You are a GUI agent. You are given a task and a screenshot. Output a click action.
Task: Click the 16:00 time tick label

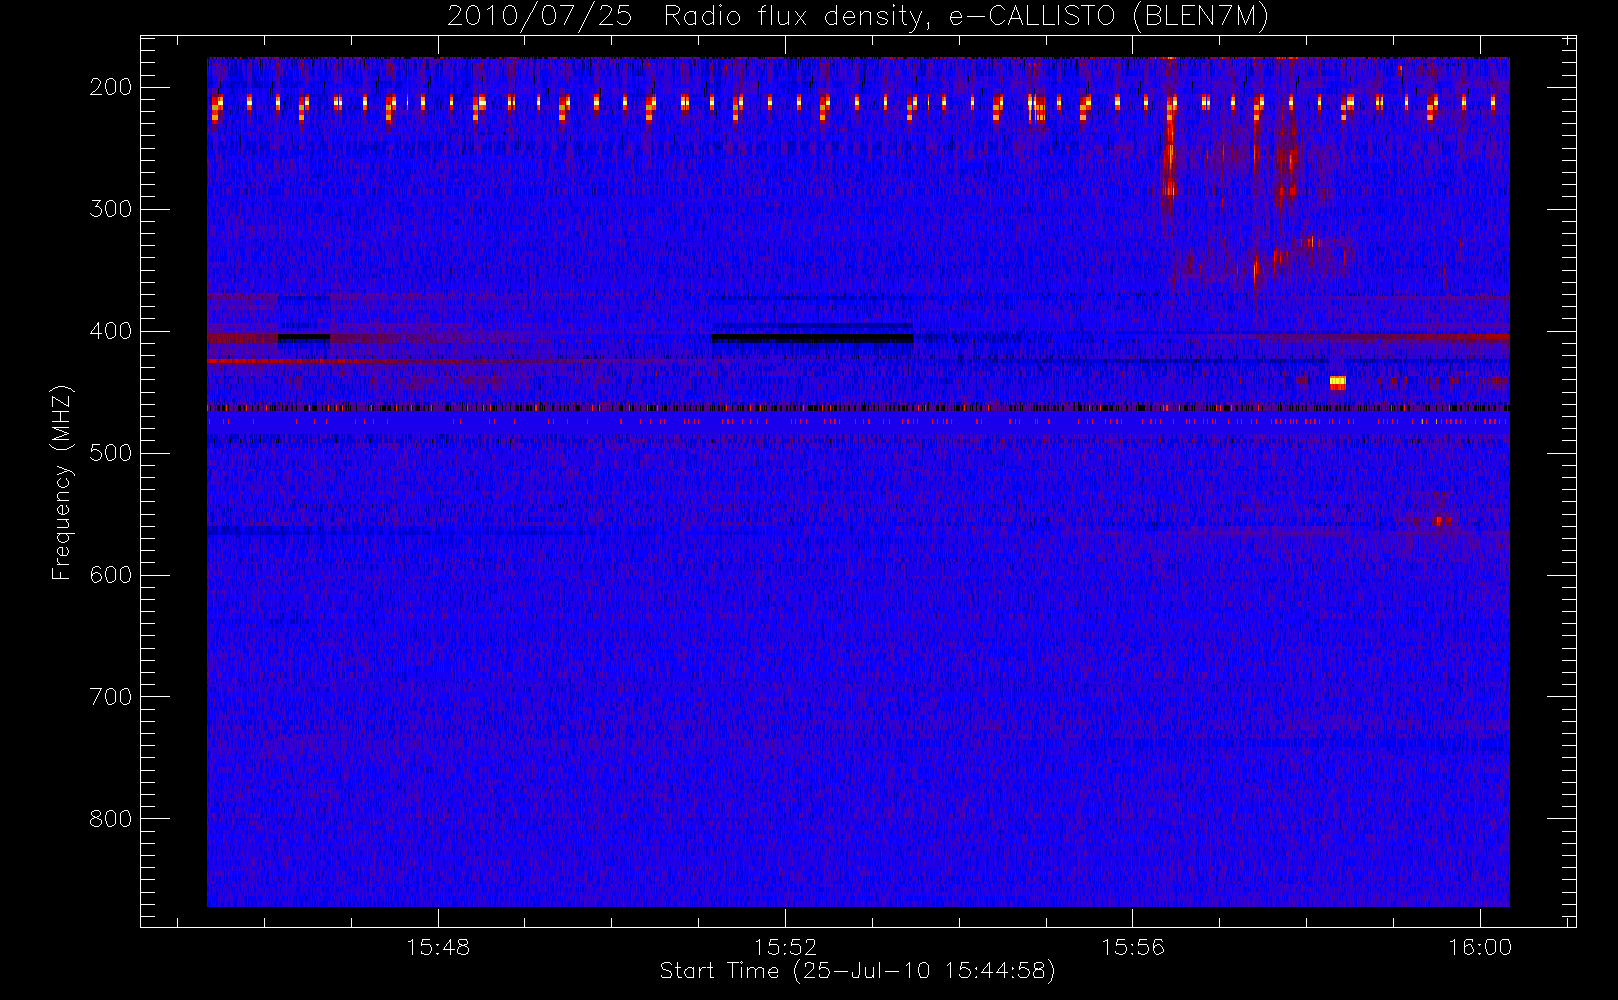(1480, 946)
